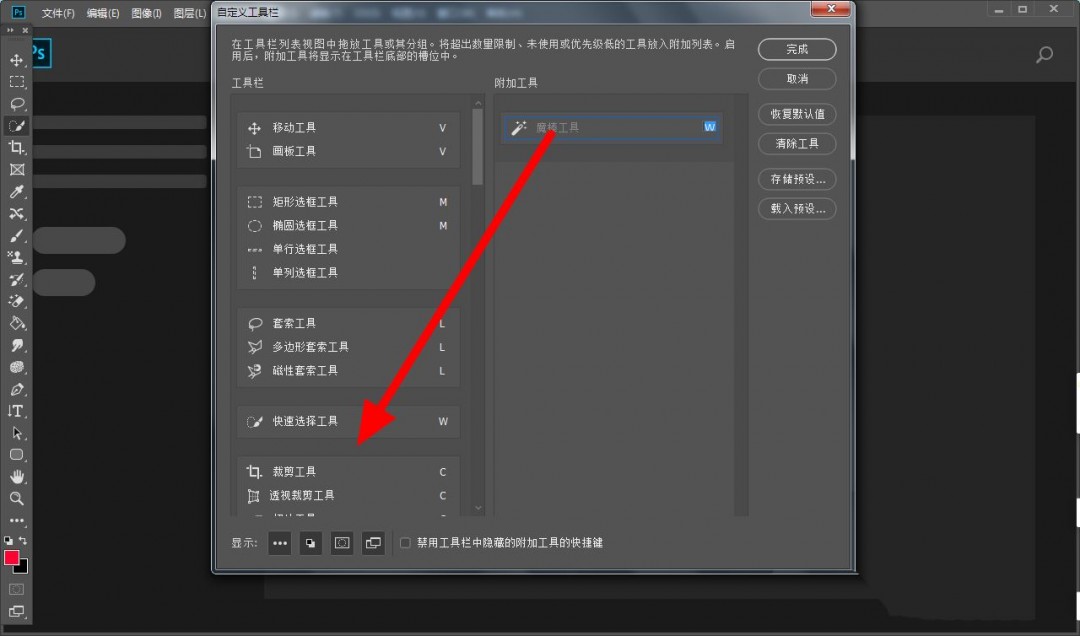Click the 恢复默认值 button

coord(797,114)
